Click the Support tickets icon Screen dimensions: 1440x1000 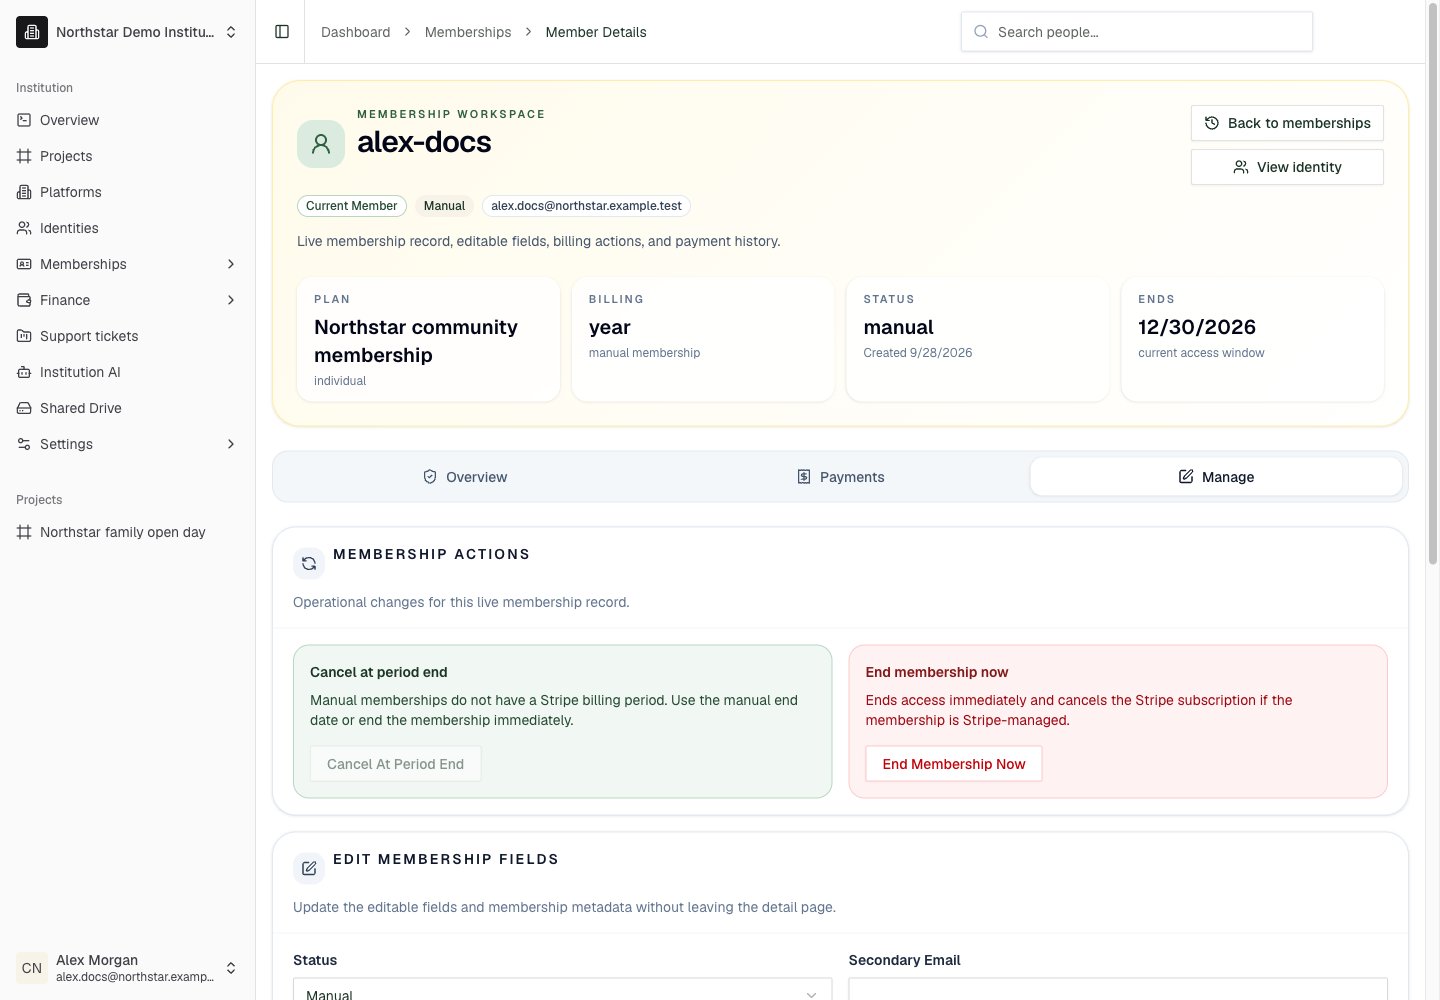[24, 336]
